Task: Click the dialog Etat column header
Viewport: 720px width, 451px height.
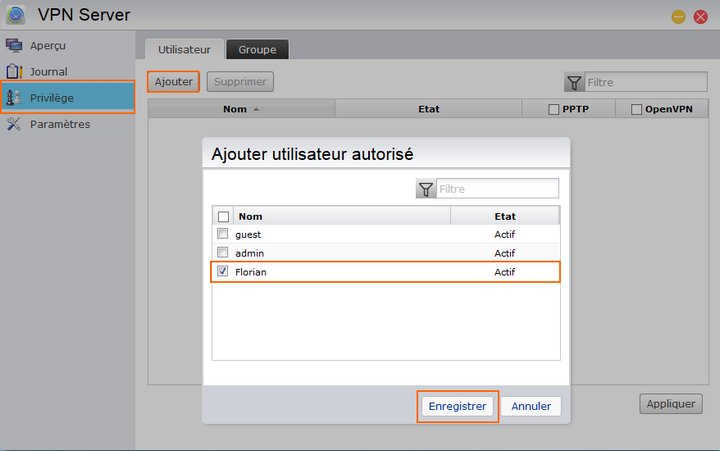Action: tap(505, 216)
